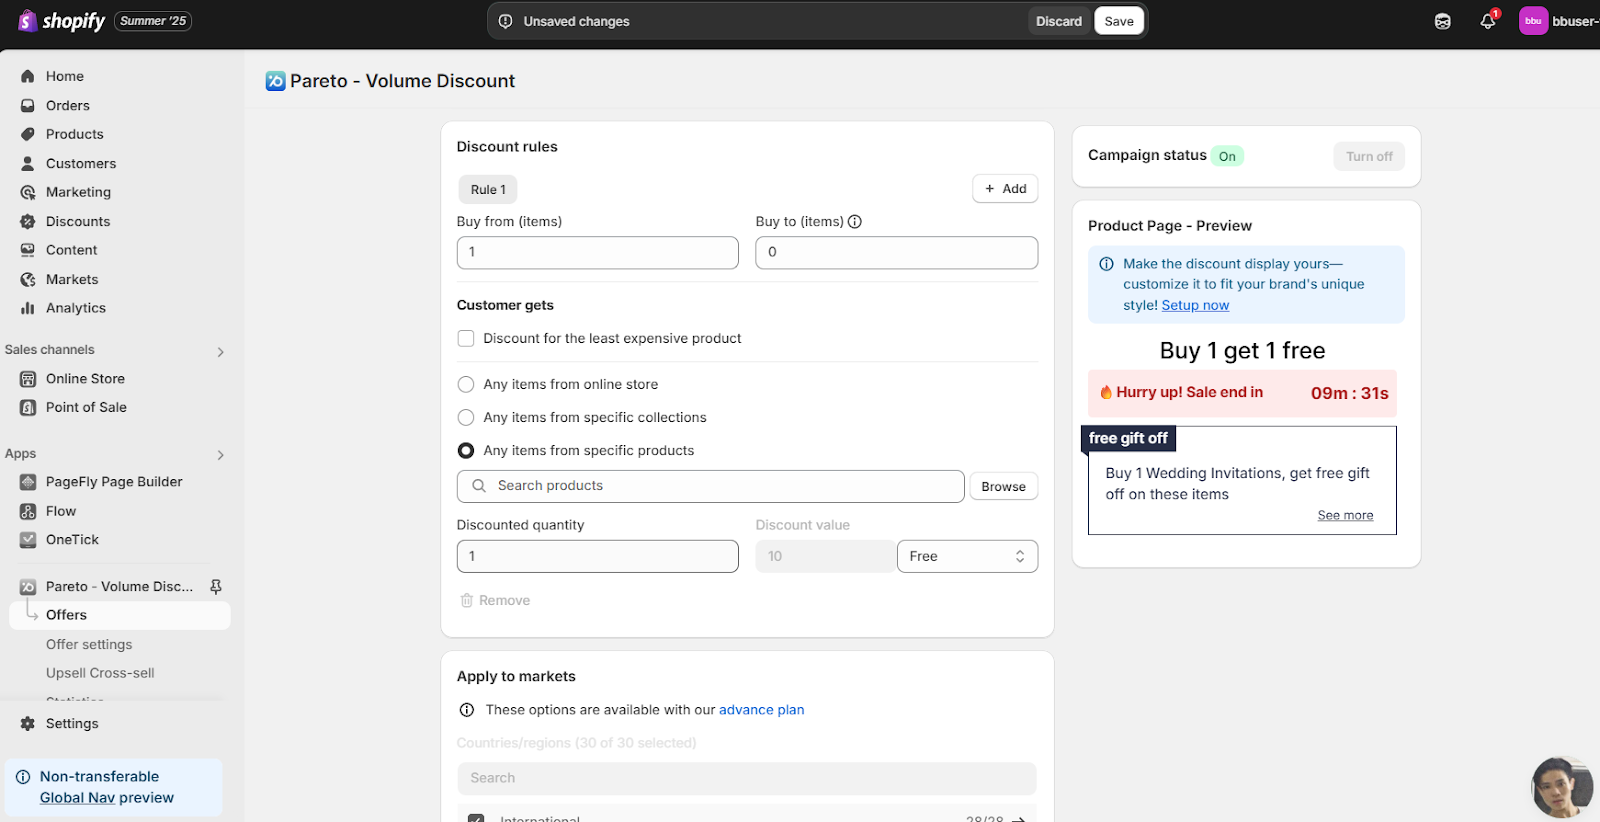
Task: Click the Content icon in sidebar
Action: click(28, 250)
